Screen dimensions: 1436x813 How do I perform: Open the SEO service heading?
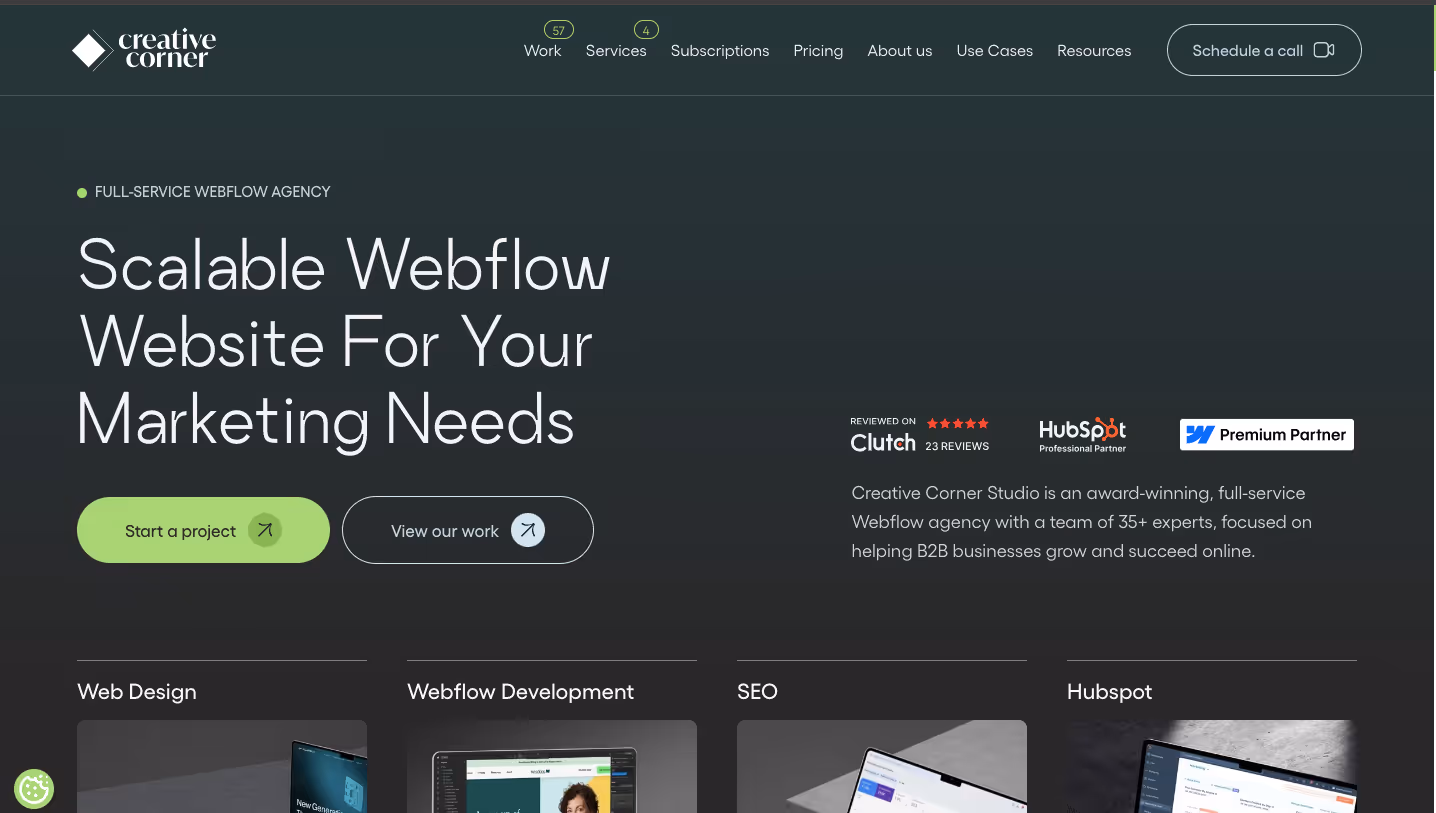tap(757, 692)
